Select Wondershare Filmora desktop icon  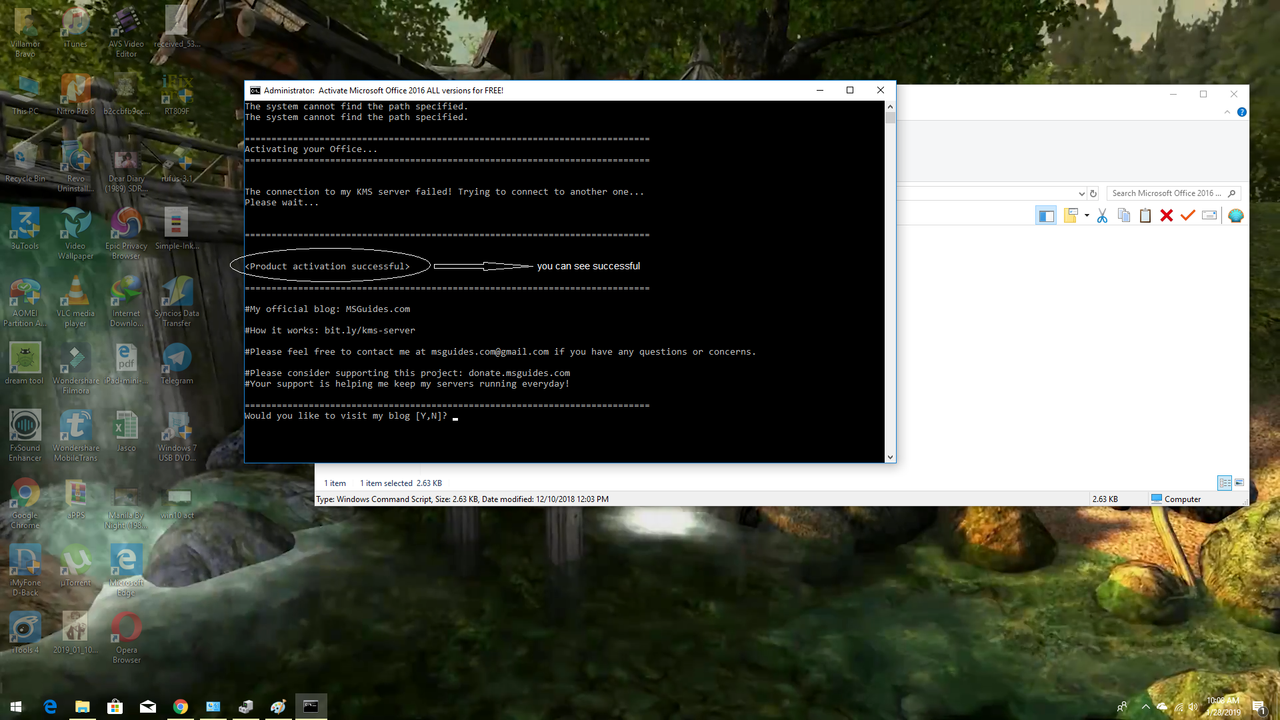pos(75,369)
